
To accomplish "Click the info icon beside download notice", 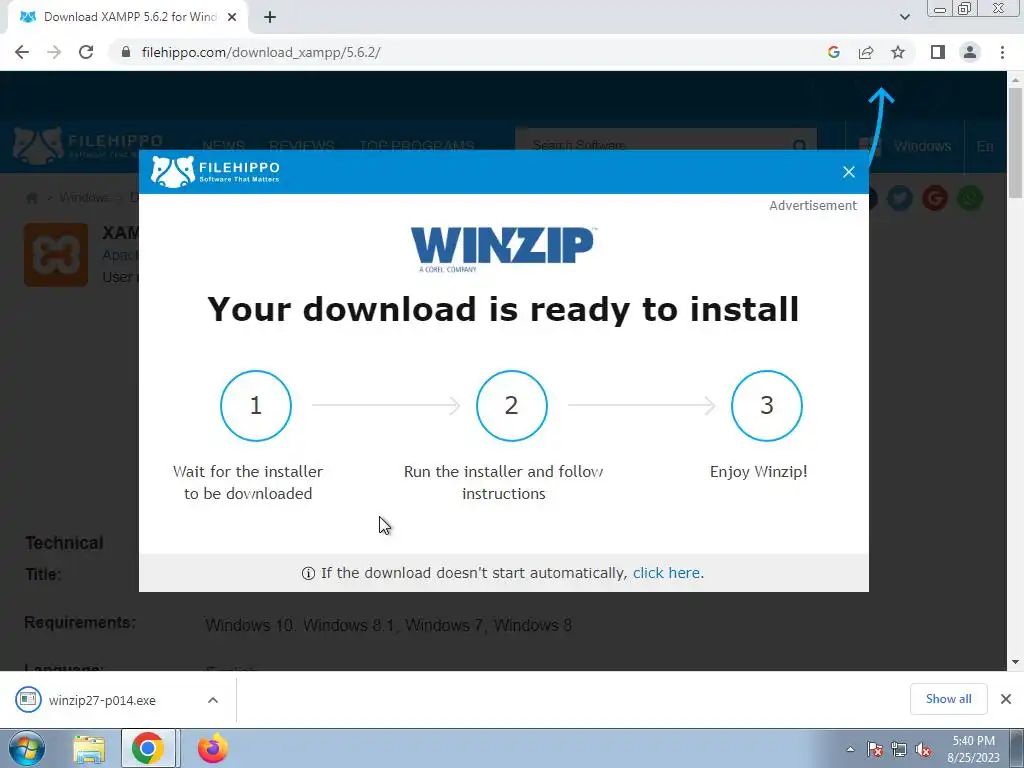I will pyautogui.click(x=308, y=573).
